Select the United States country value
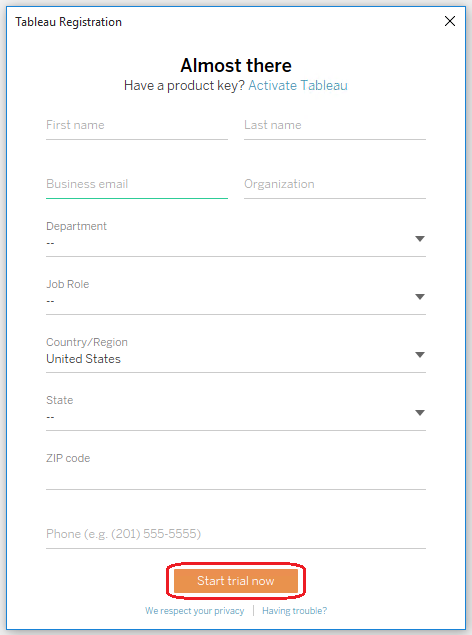This screenshot has height=635, width=472. (x=83, y=359)
